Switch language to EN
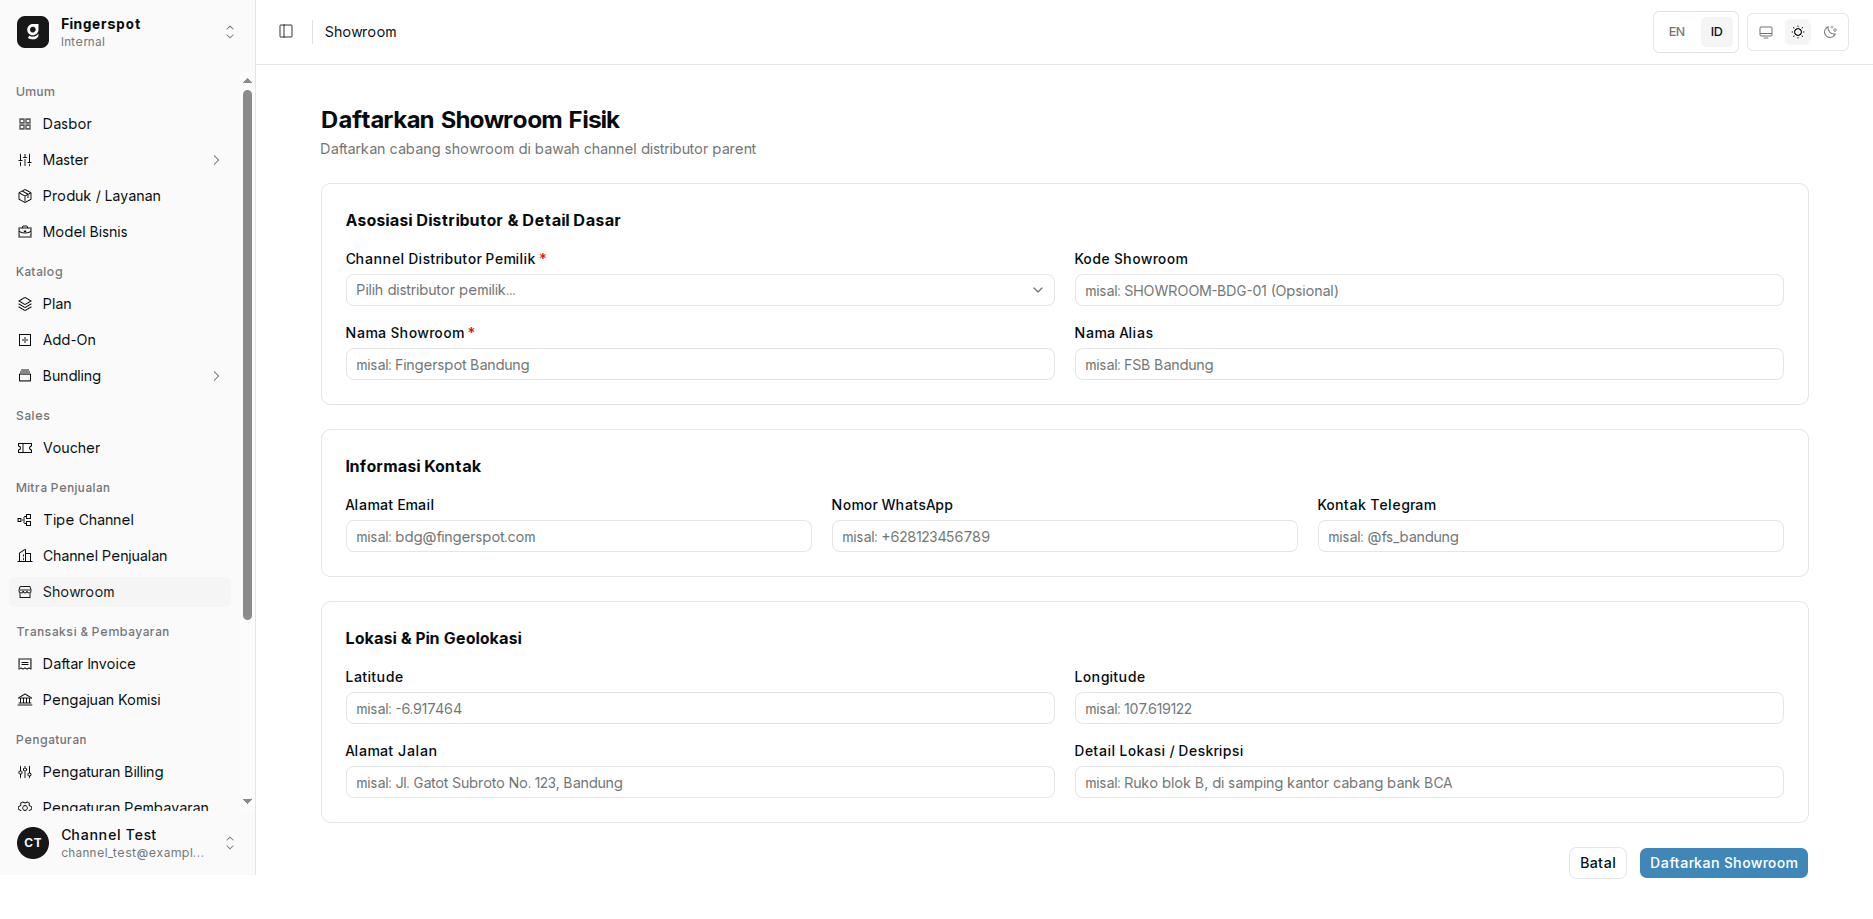This screenshot has width=1873, height=919. click(1677, 32)
